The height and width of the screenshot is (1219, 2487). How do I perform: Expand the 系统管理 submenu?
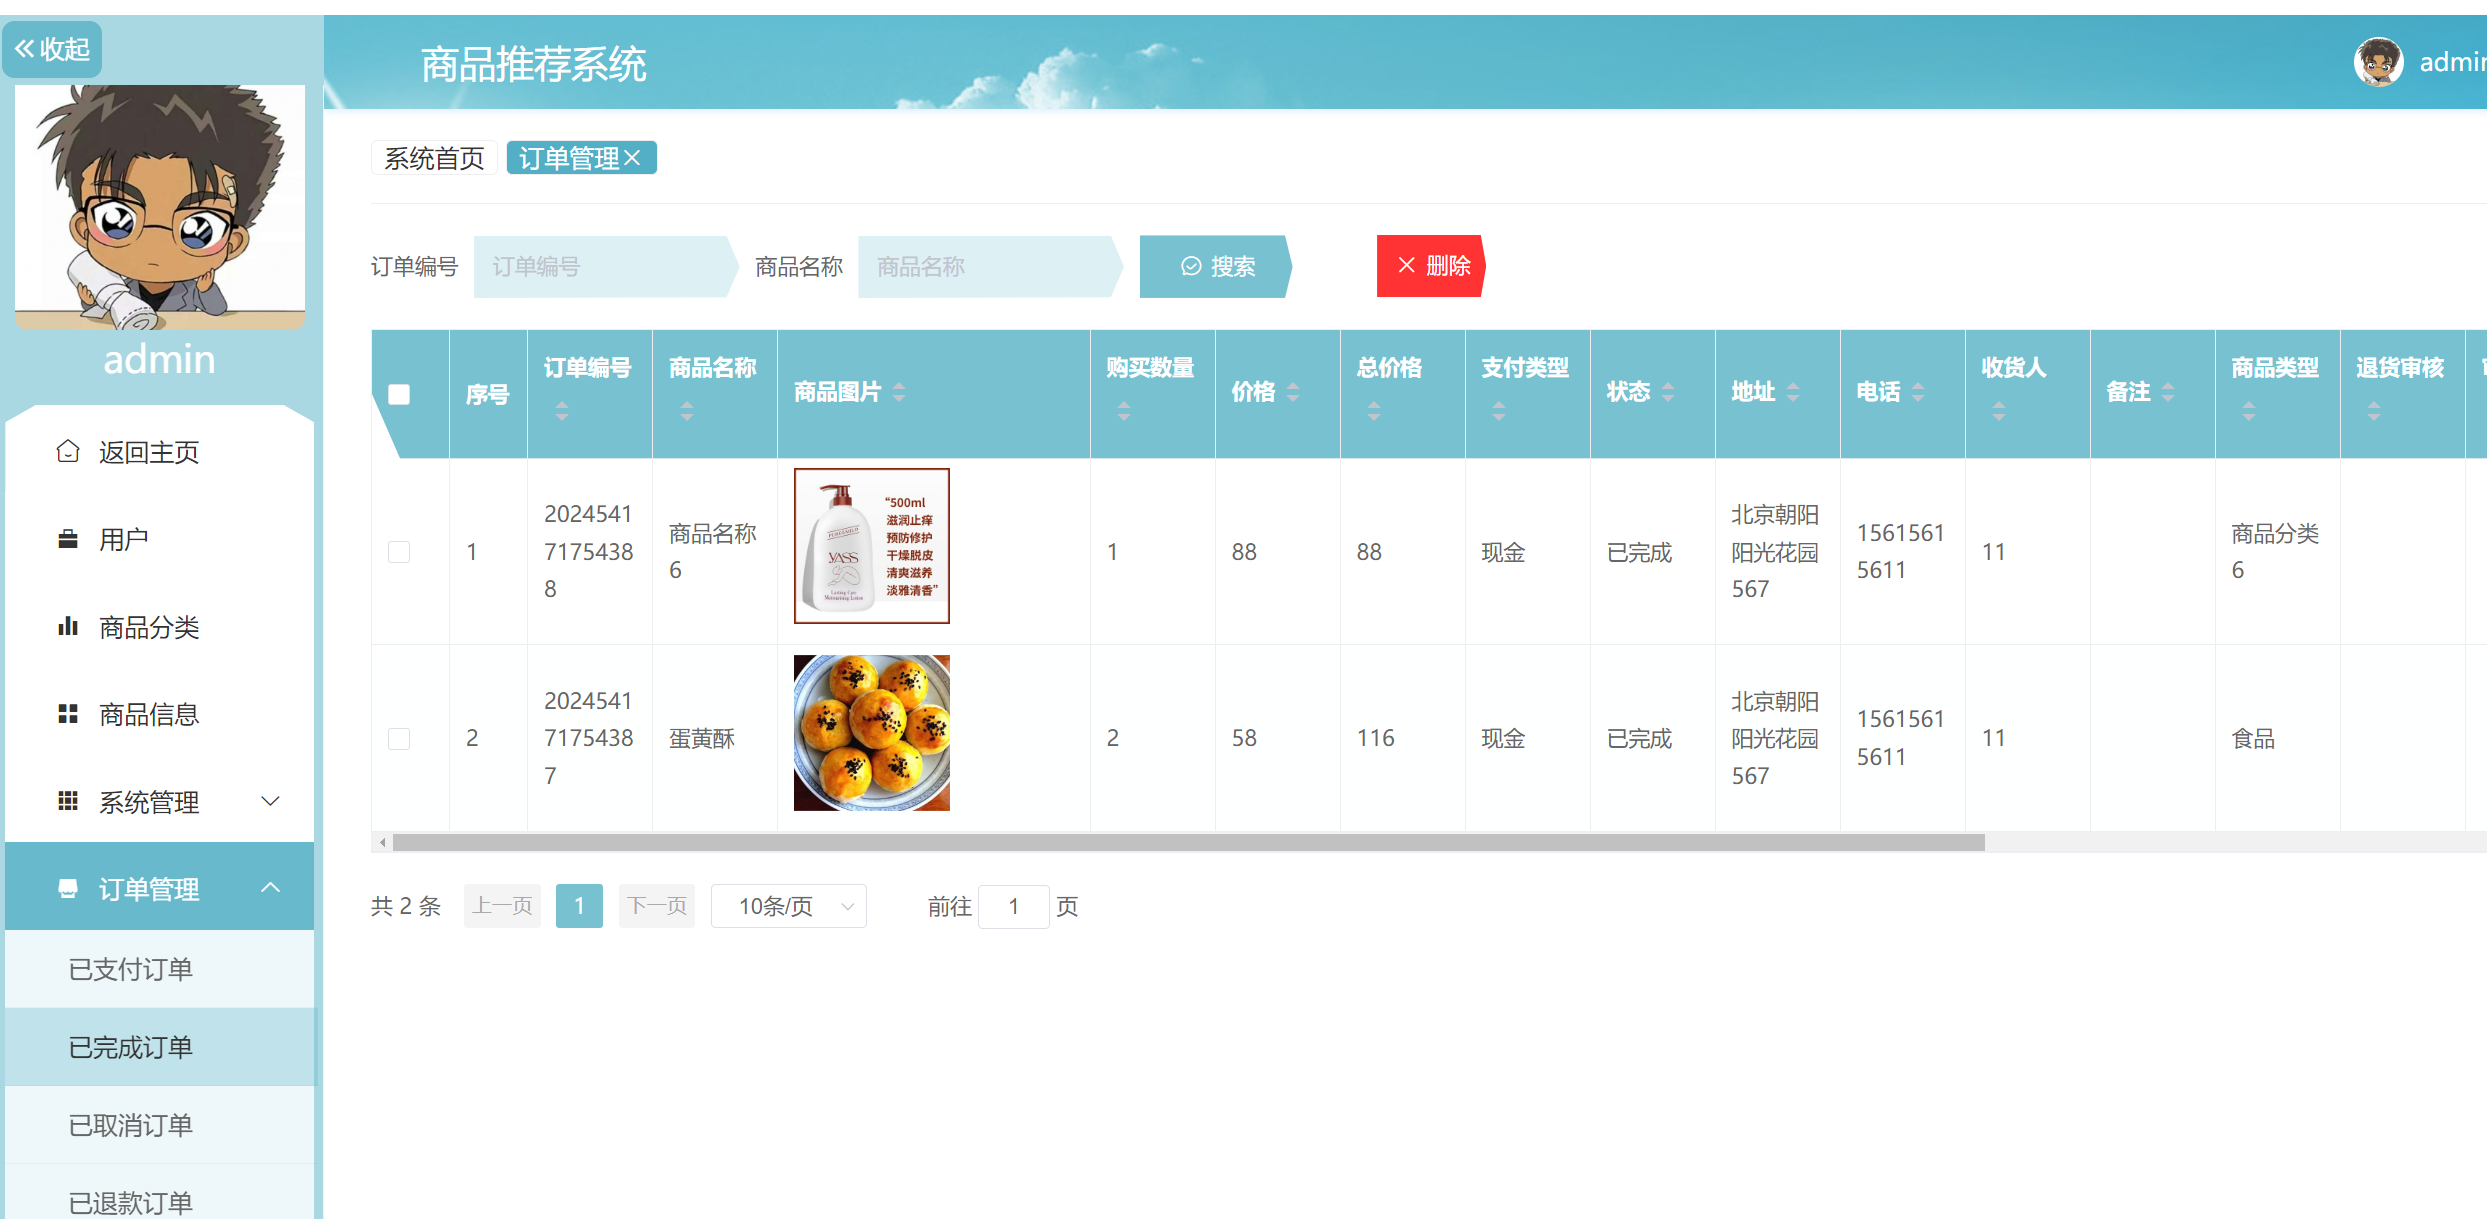(x=268, y=801)
